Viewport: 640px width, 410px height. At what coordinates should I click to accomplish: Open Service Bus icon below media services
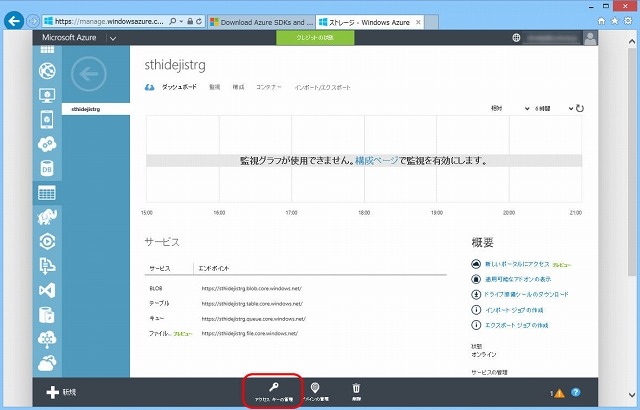[x=47, y=266]
